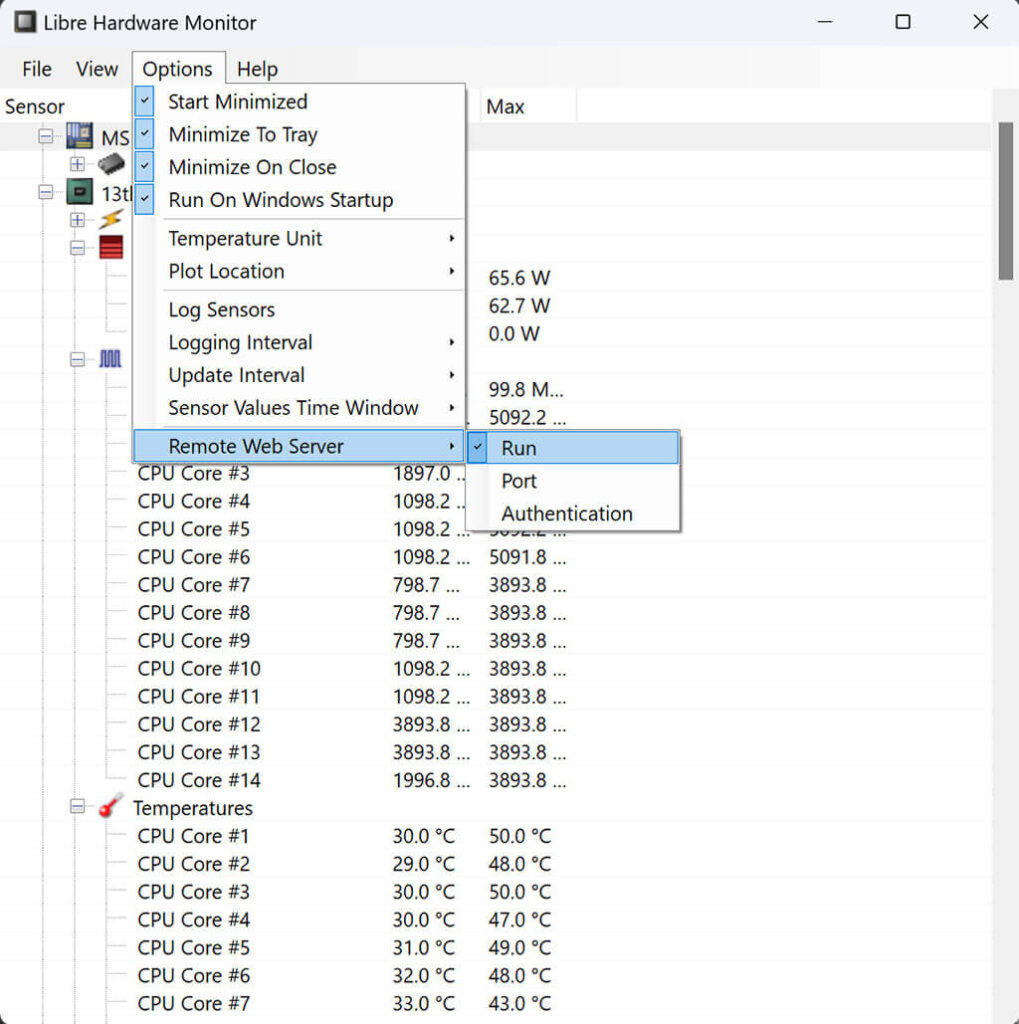The height and width of the screenshot is (1024, 1019).
Task: Open the Temperature Unit submenu
Action: pyautogui.click(x=247, y=238)
